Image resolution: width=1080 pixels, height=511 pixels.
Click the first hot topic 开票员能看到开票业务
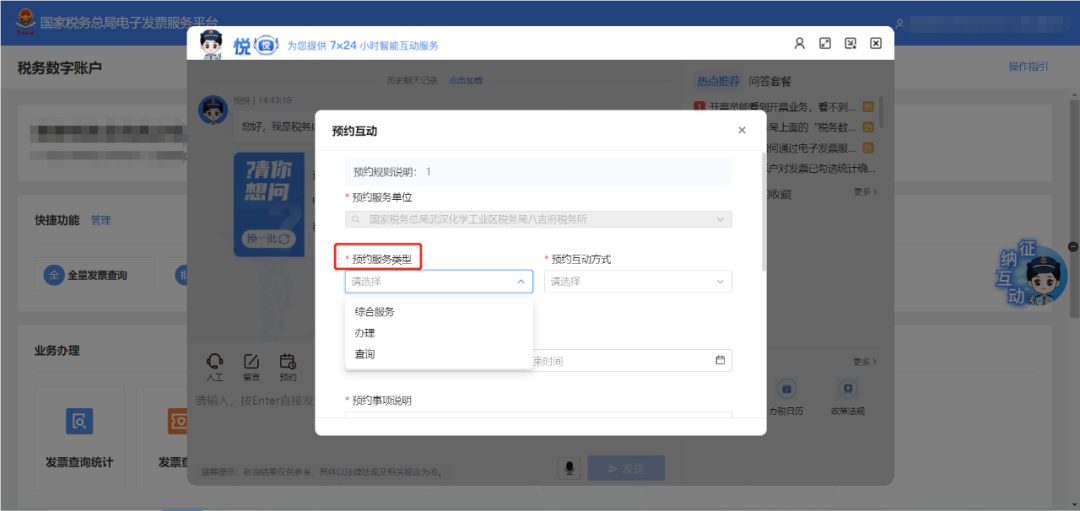[782, 107]
